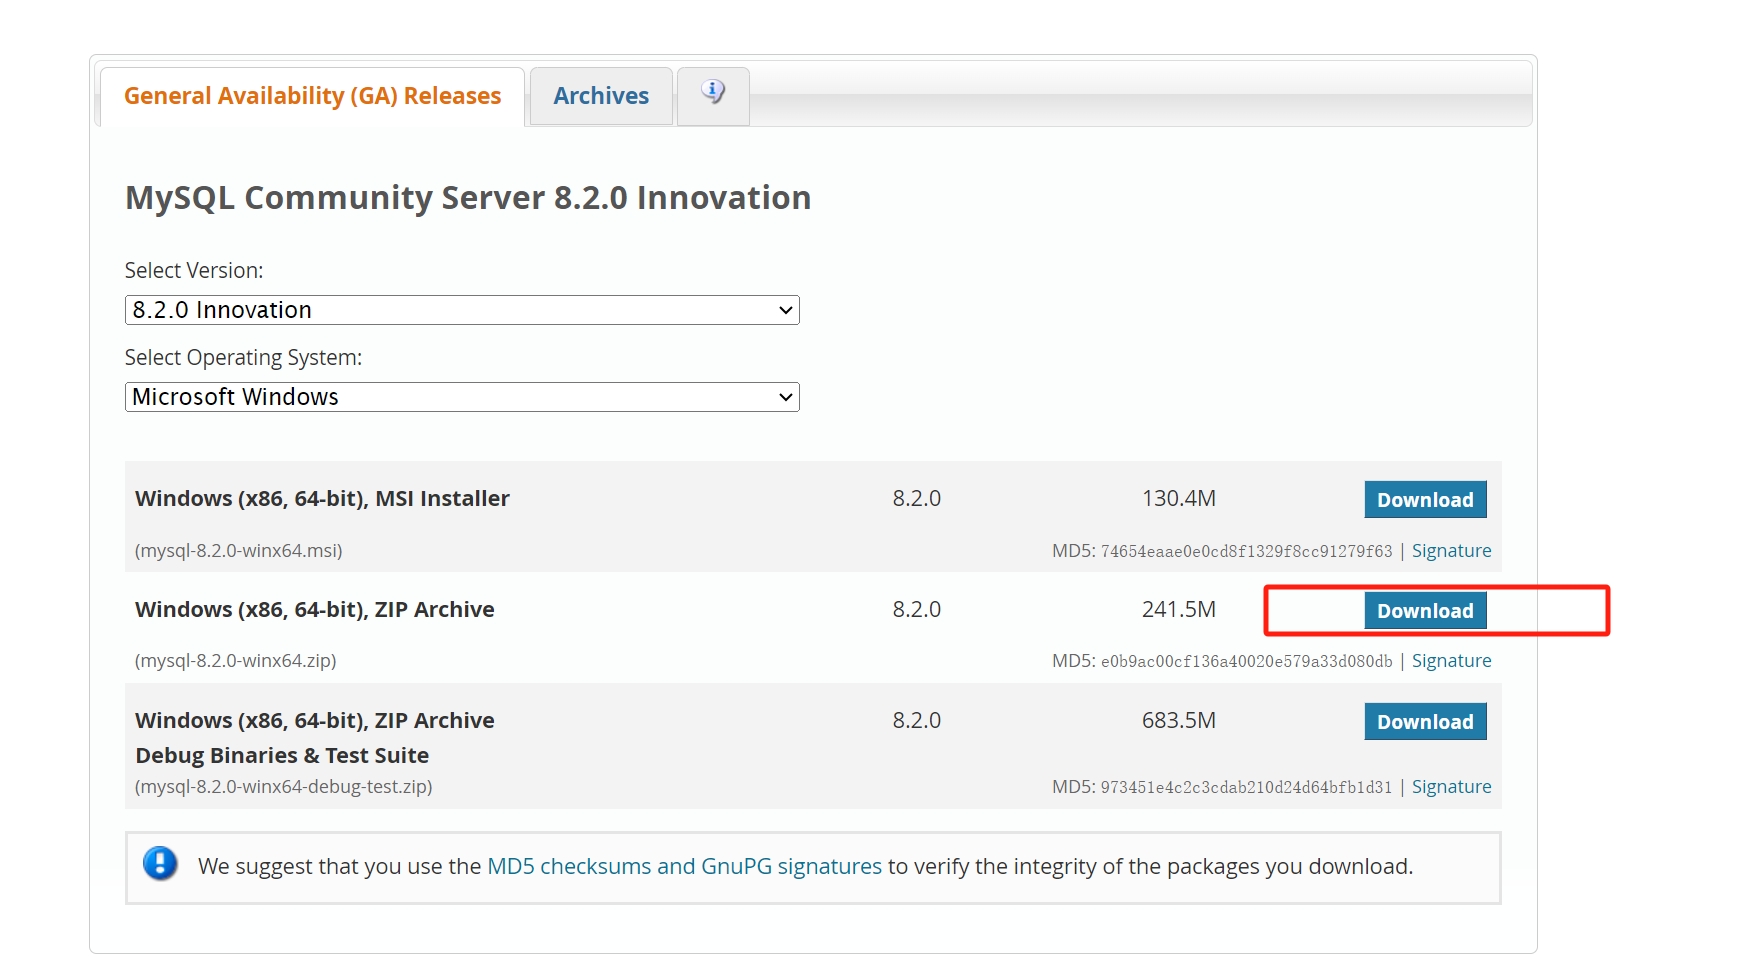
Task: Open Signature link for mysql-8.2.0-winx64.zip
Action: pos(1450,661)
